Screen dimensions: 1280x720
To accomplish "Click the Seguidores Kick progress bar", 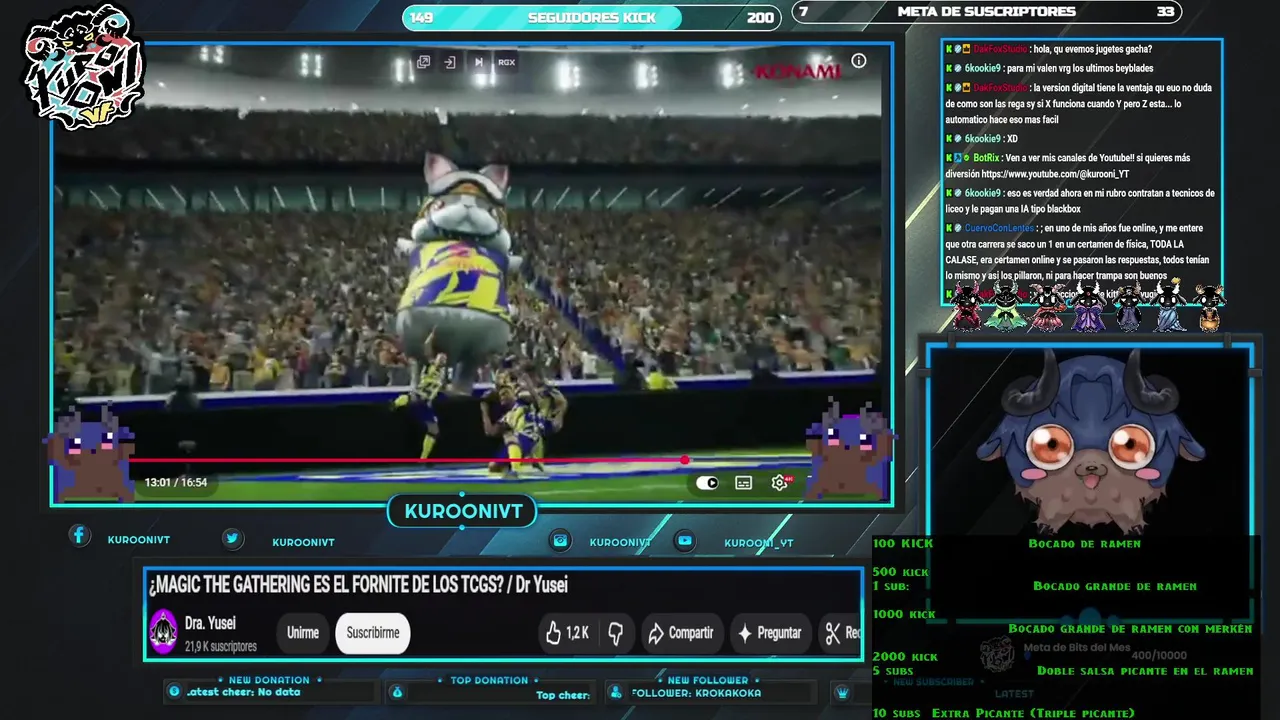I will (592, 17).
